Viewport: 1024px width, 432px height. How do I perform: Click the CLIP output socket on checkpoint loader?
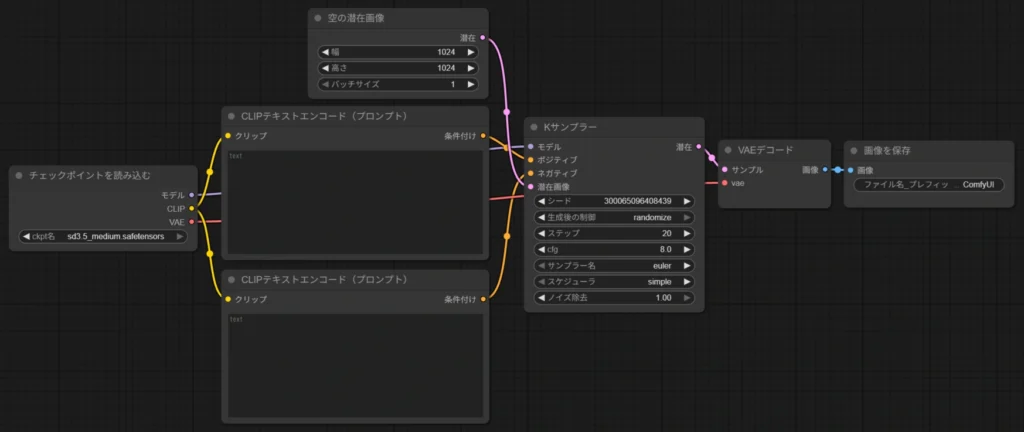(x=191, y=209)
